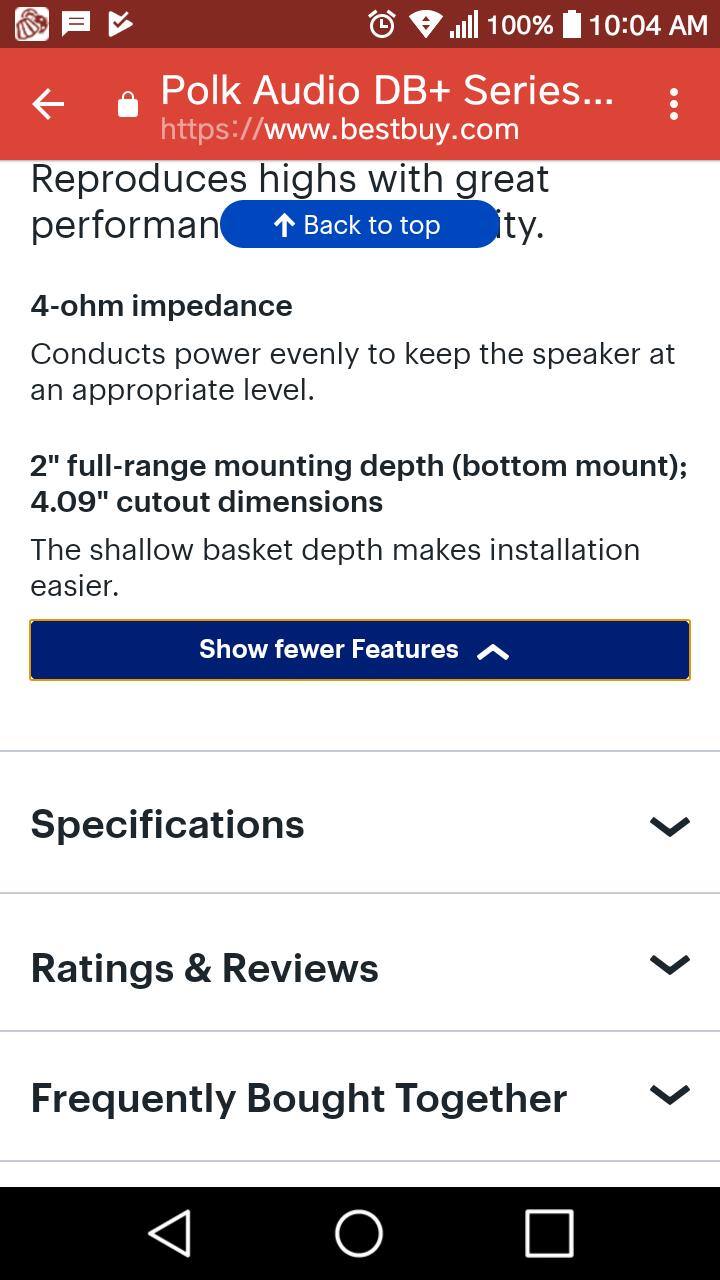The image size is (720, 1280).
Task: Expand the Specifications chevron
Action: 669,825
